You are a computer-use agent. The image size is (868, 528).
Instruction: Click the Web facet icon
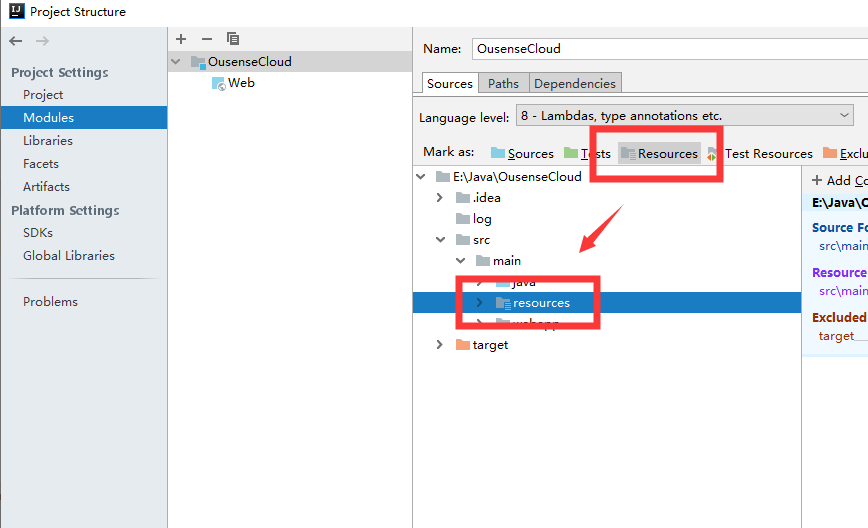click(219, 84)
